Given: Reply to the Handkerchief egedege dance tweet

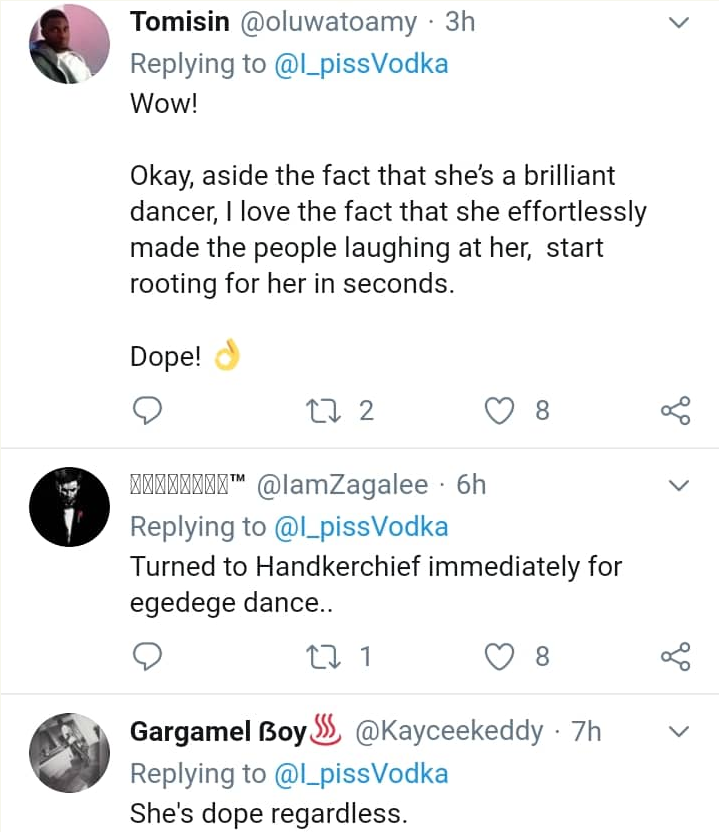Looking at the screenshot, I should (148, 656).
